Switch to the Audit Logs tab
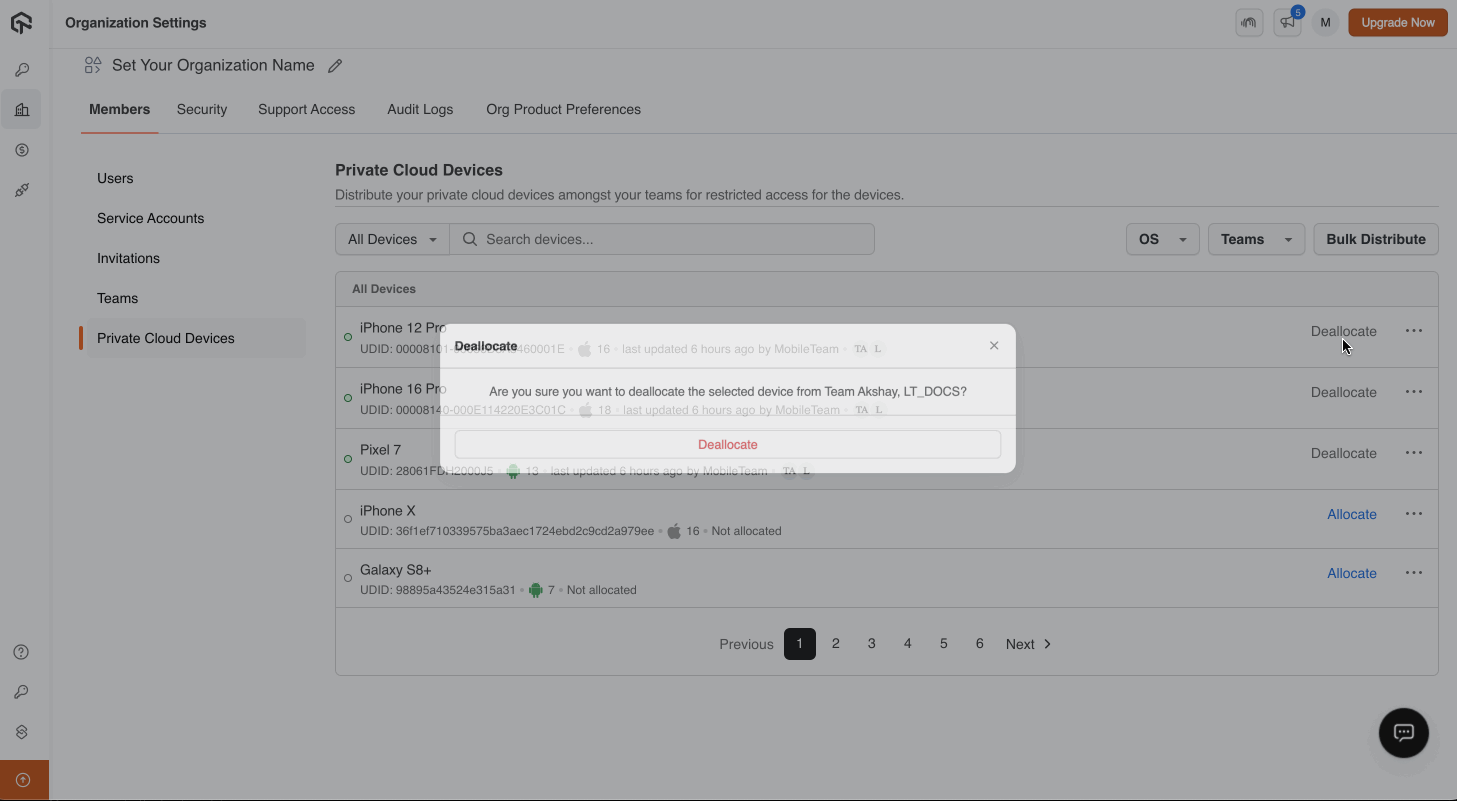Image resolution: width=1457 pixels, height=801 pixels. (x=420, y=109)
